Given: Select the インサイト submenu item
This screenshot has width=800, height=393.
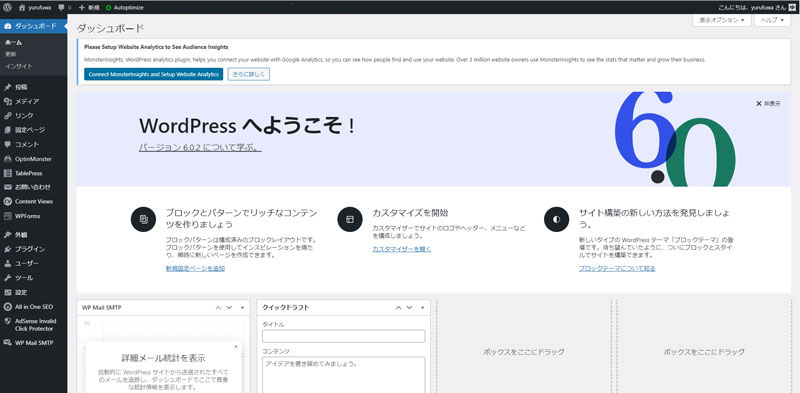Looking at the screenshot, I should click(x=18, y=66).
